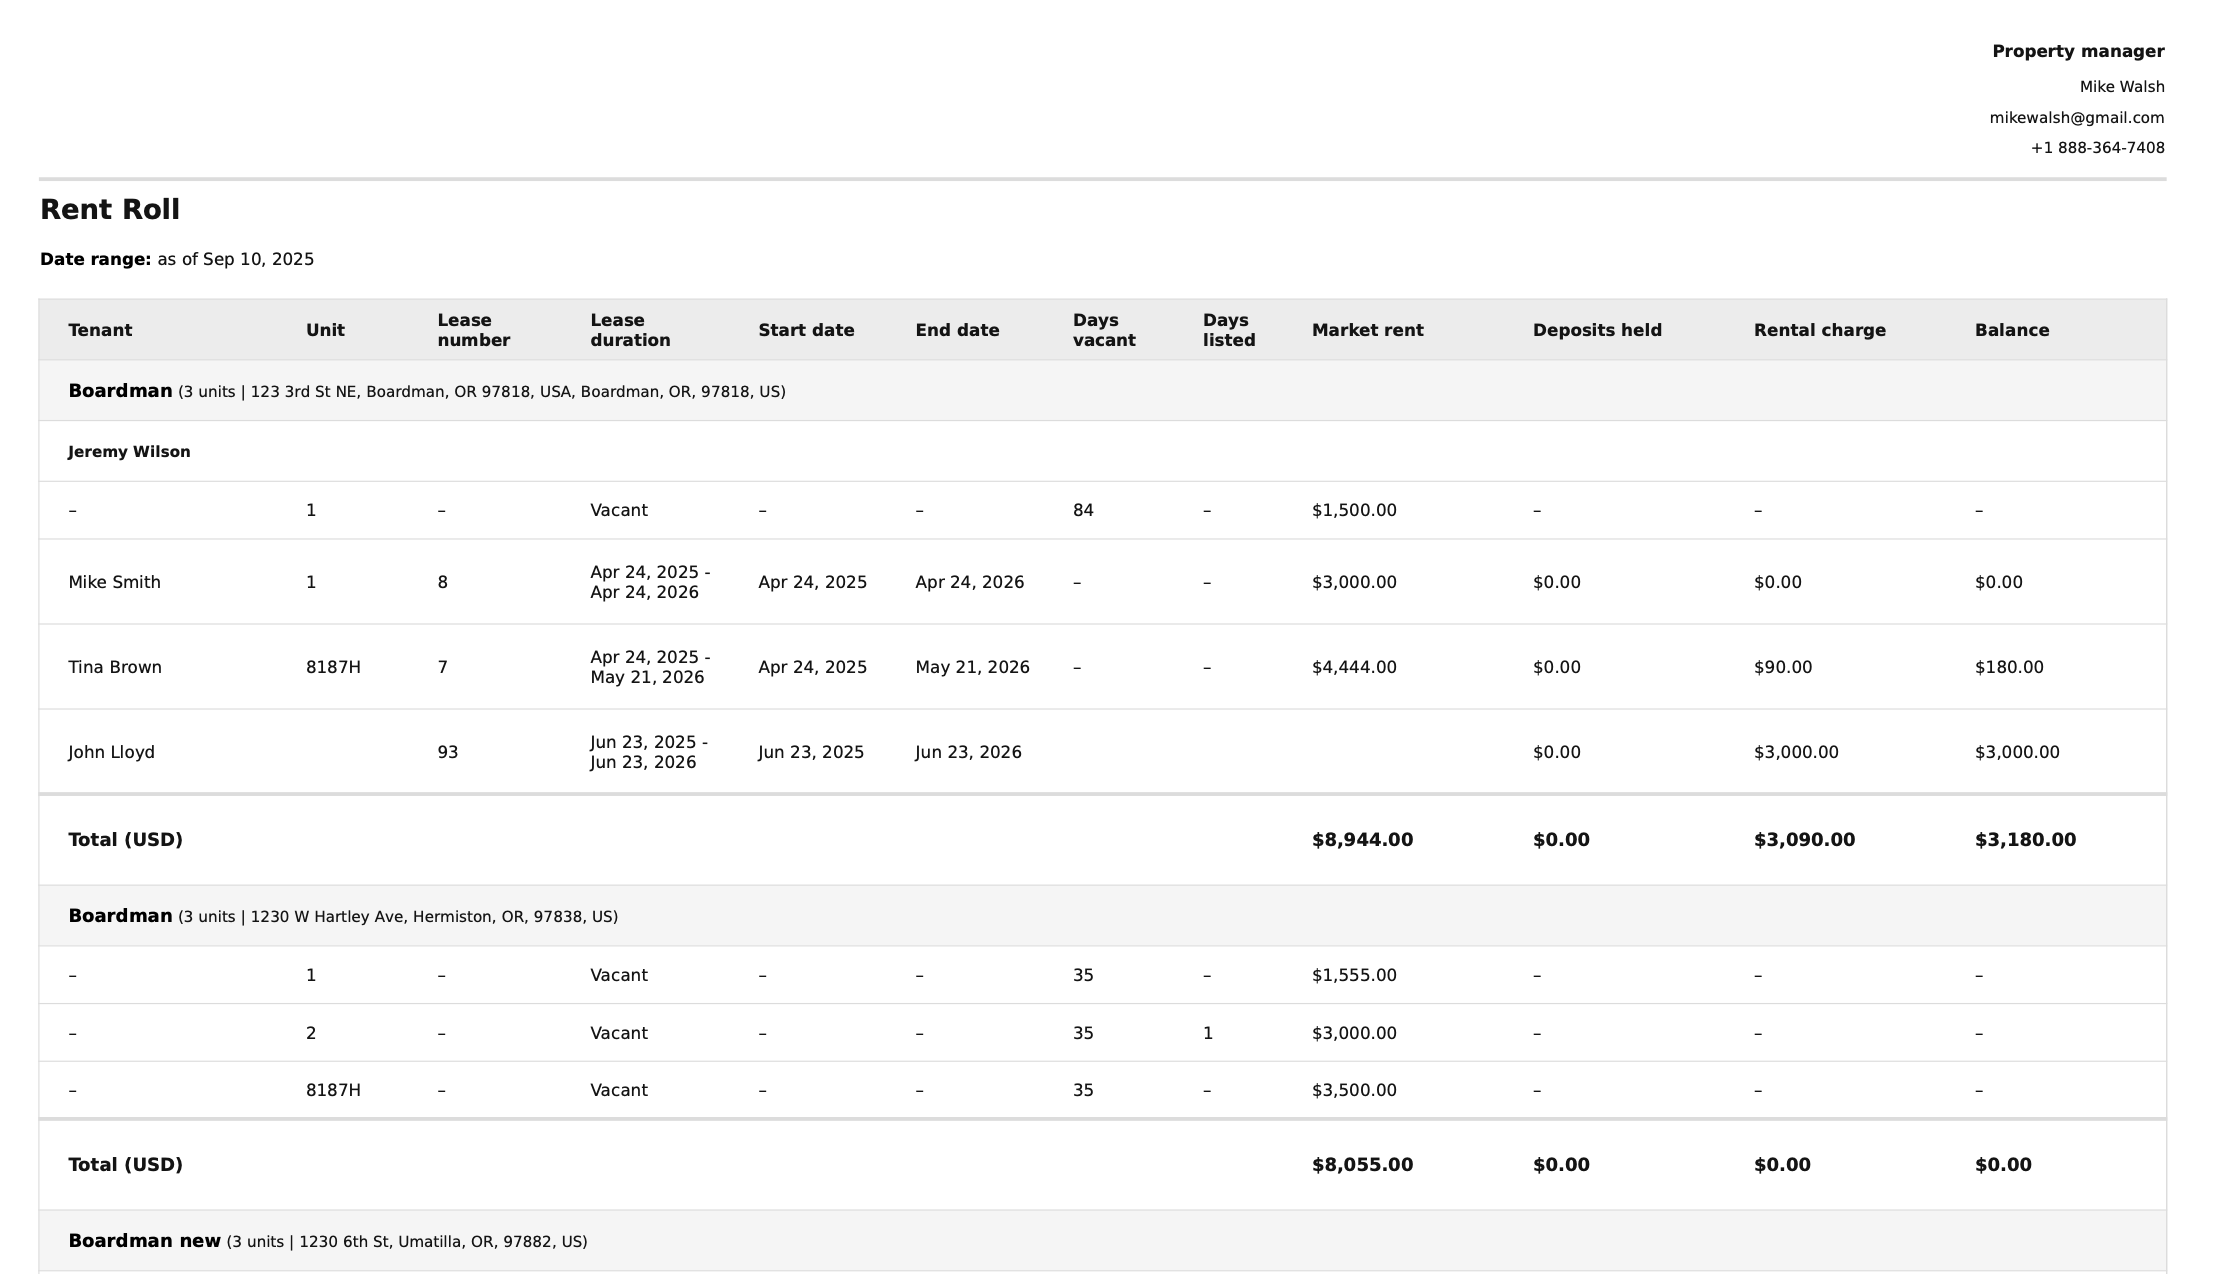Image resolution: width=2214 pixels, height=1274 pixels.
Task: Click the 'End date' column header
Action: pos(957,330)
